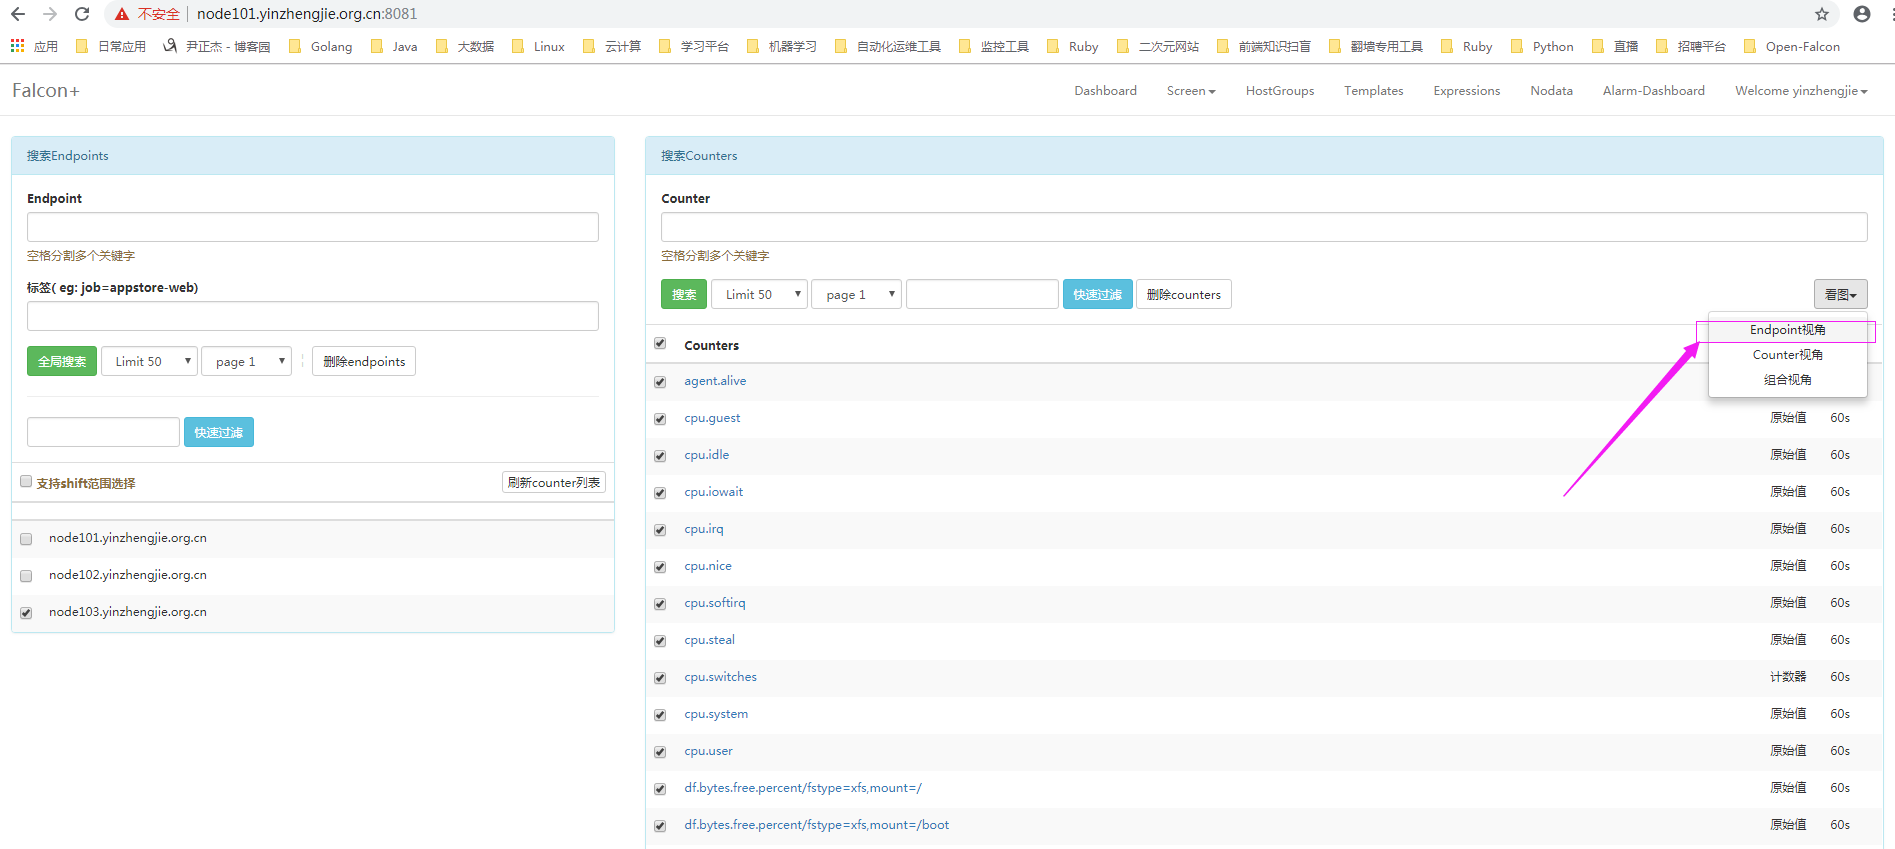
Task: Click the Counters 快速过滤 button
Action: (x=1098, y=294)
